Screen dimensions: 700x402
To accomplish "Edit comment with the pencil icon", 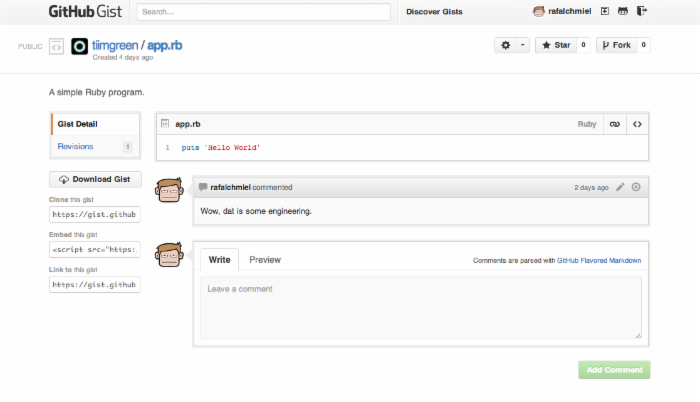I will [620, 187].
